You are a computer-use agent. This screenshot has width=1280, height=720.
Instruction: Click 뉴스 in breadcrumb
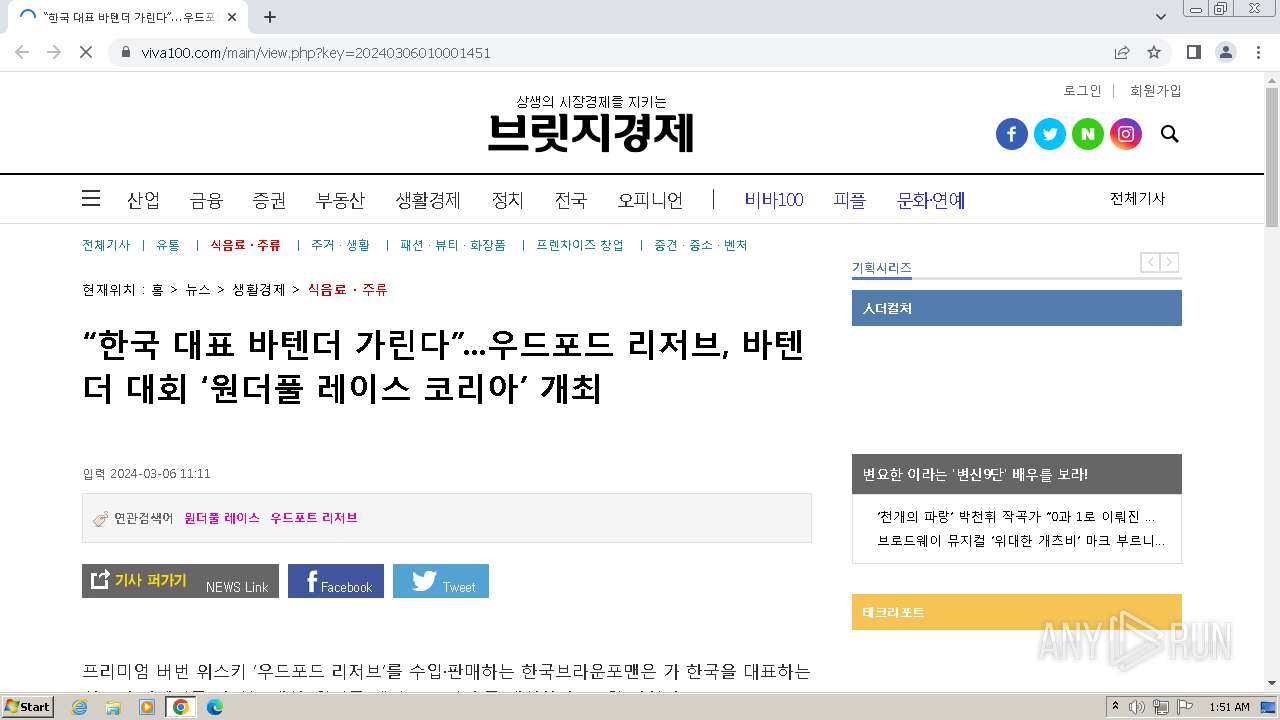click(x=198, y=289)
